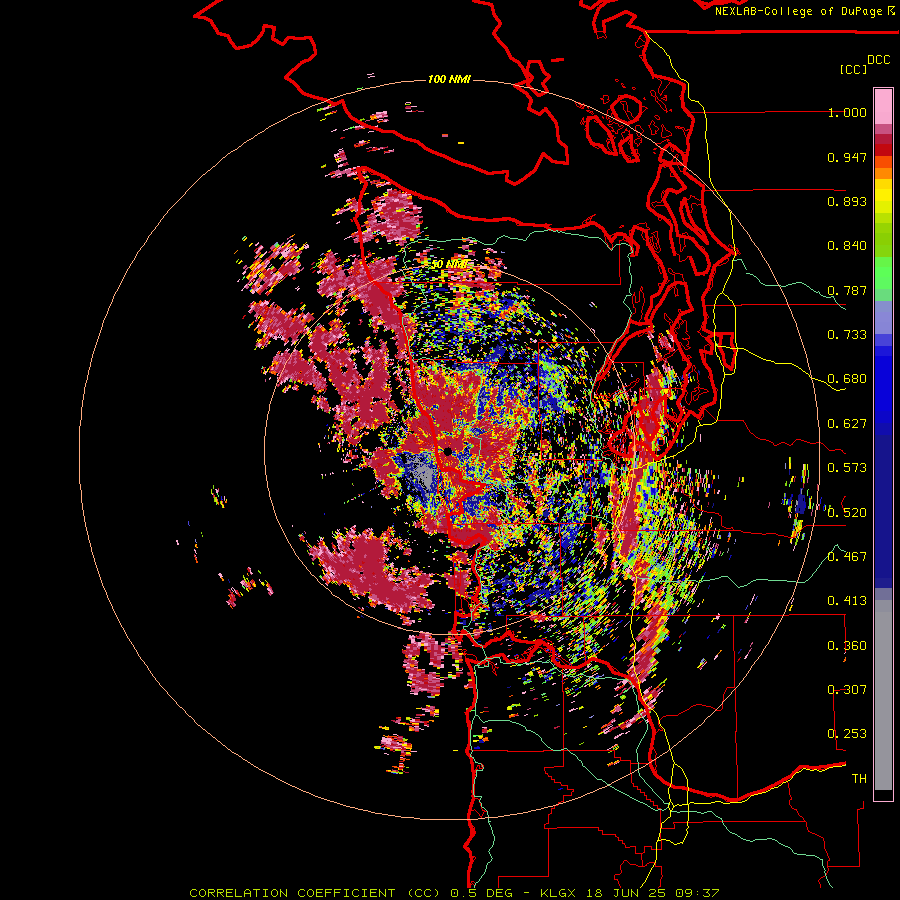The image size is (900, 900).
Task: Select the 0.360 legend value
Action: [x=847, y=645]
